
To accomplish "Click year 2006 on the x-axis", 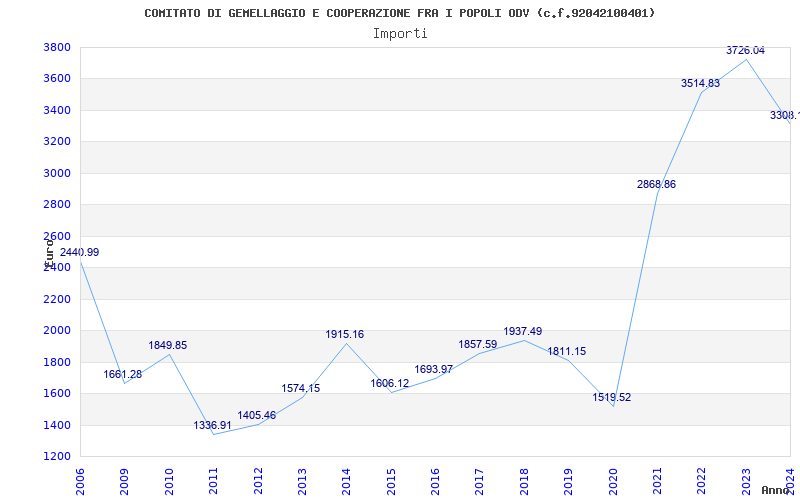I will coord(80,479).
